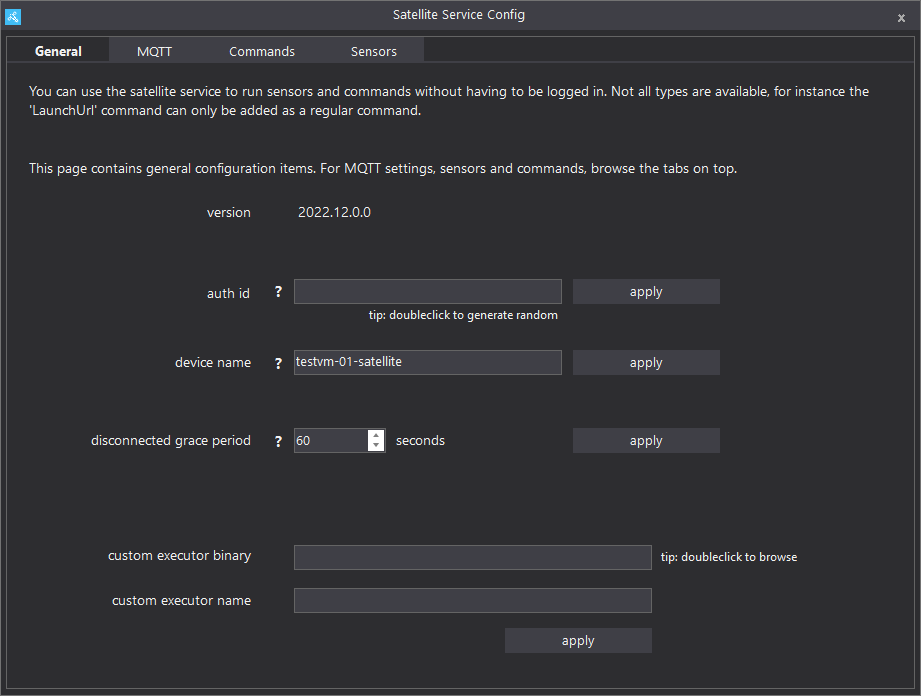The image size is (921, 696).
Task: Open the Sensors tab
Action: tap(374, 51)
